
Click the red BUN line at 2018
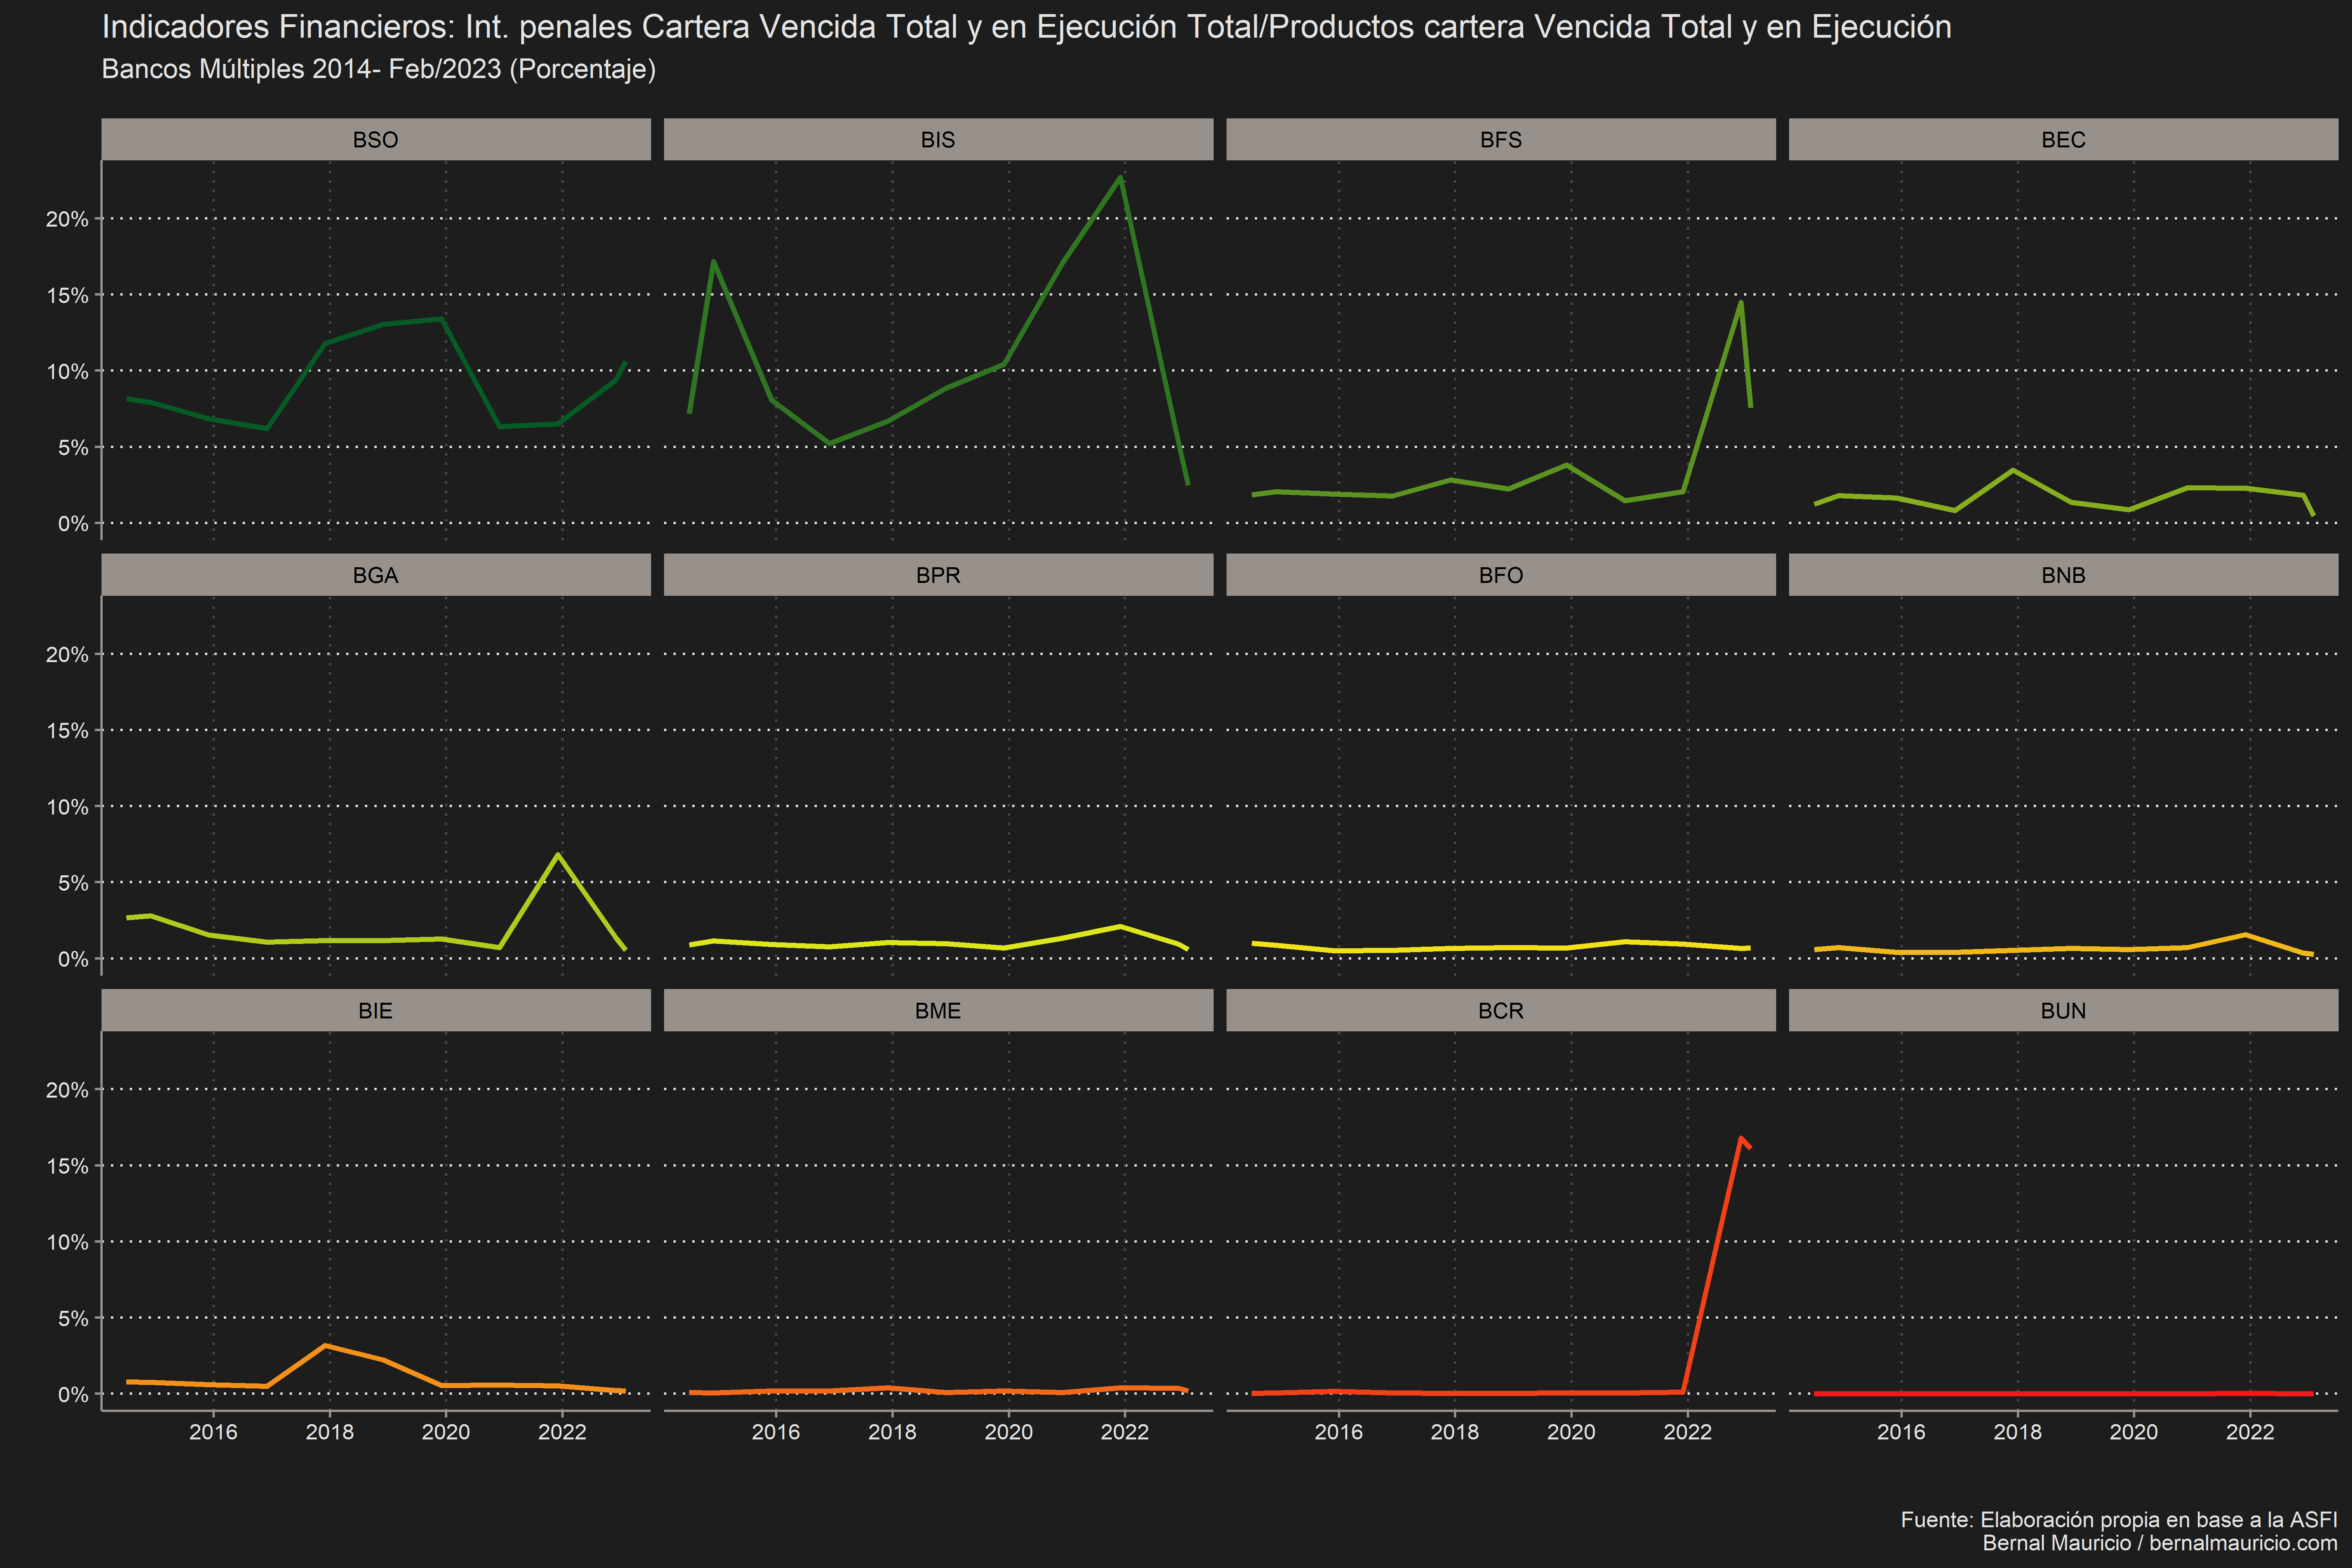click(x=2018, y=1393)
